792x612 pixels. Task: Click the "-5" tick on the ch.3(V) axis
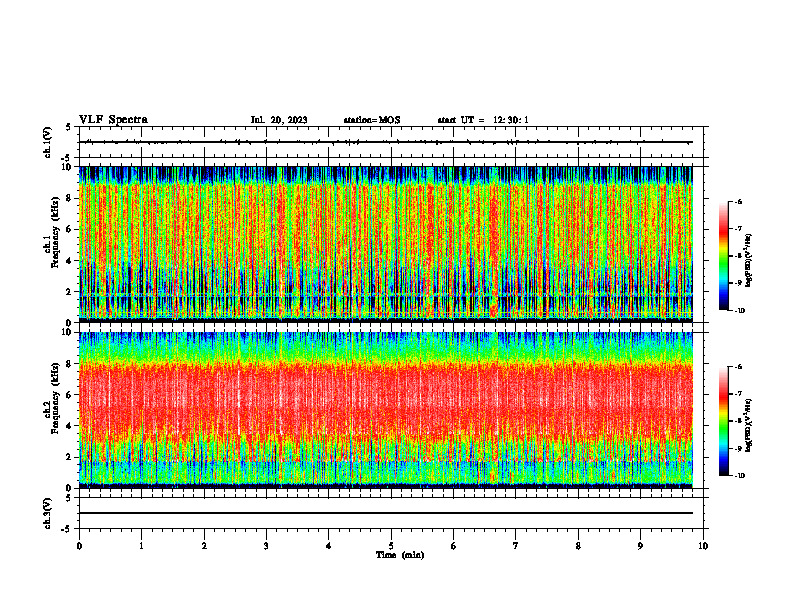pos(67,529)
